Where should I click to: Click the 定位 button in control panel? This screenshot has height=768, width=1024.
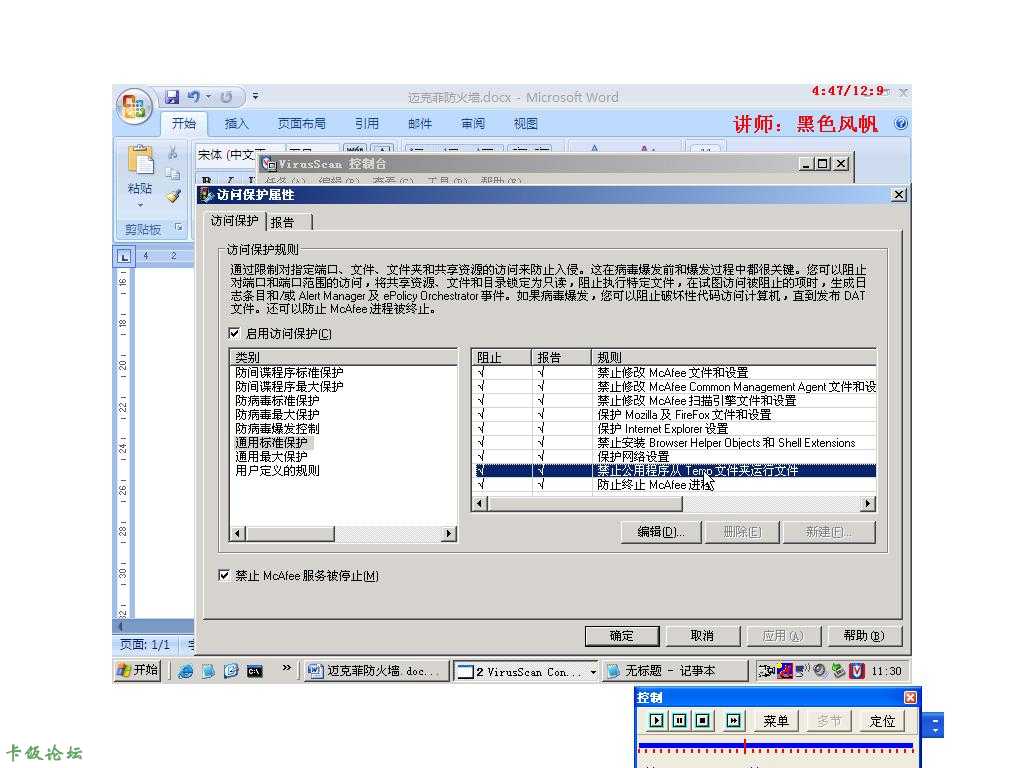click(882, 720)
